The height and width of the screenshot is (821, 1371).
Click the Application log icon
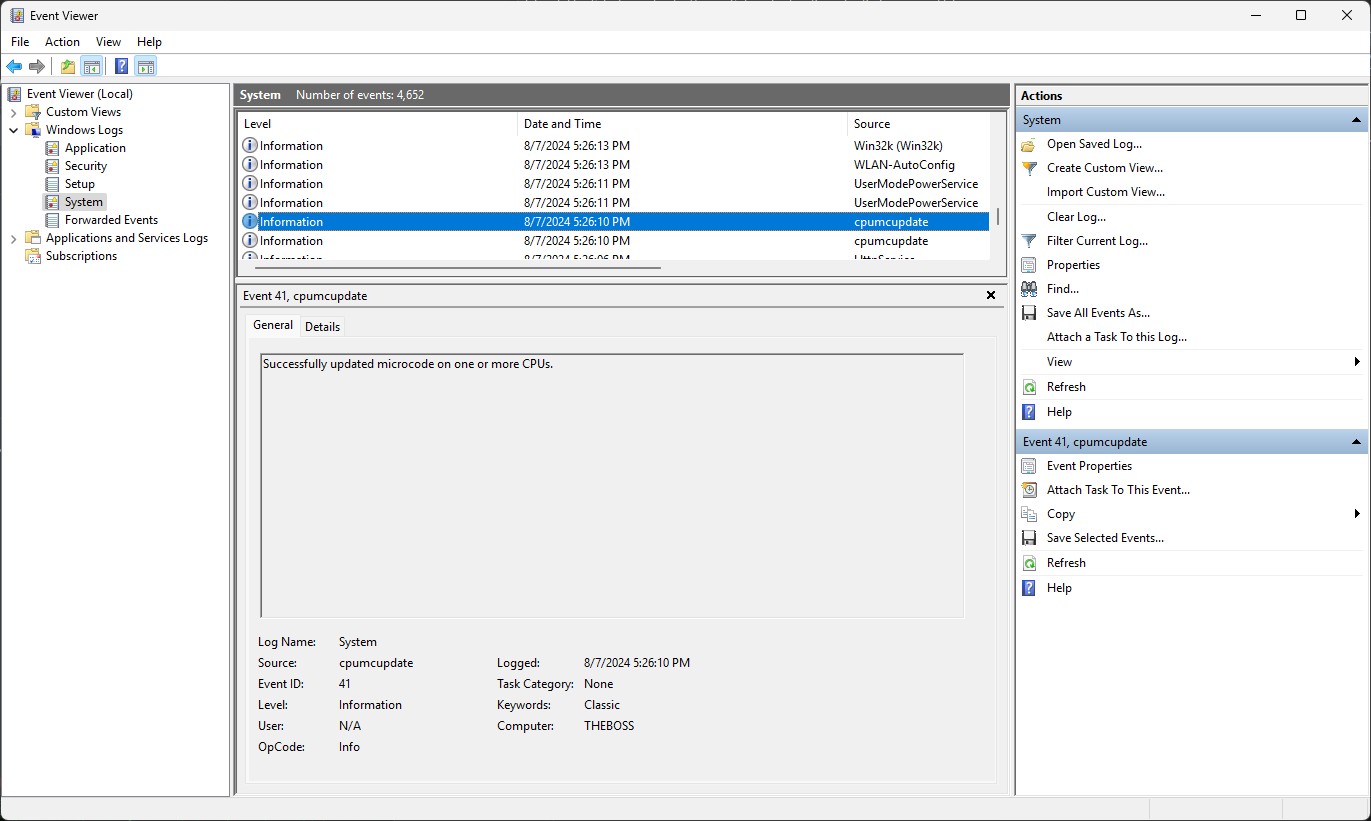pos(53,148)
